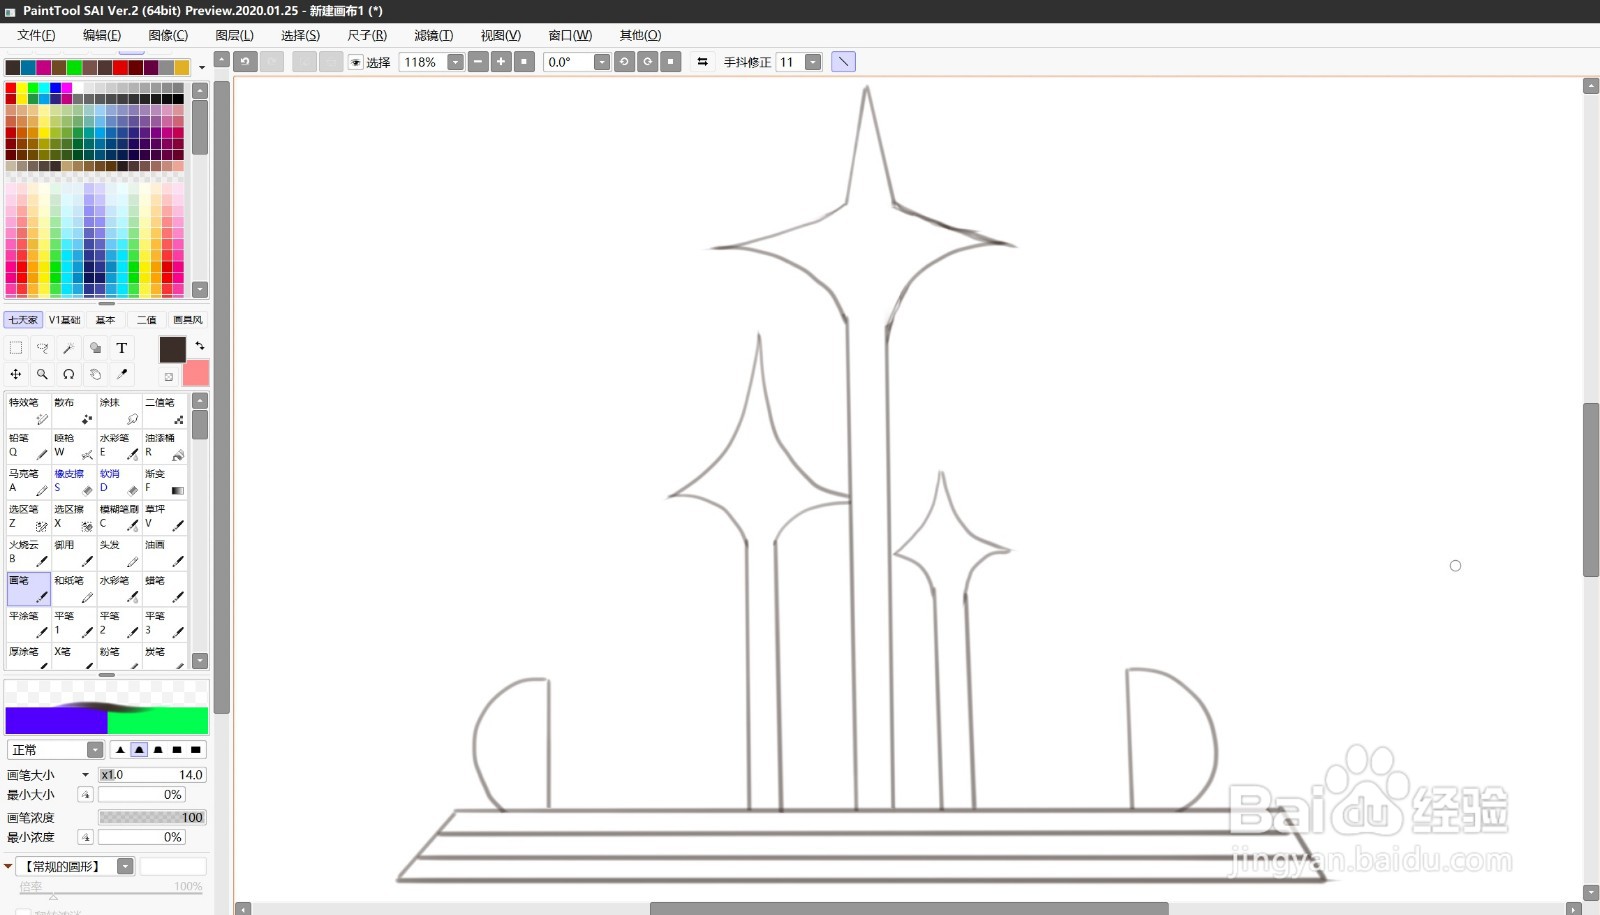
Task: Select the Magic Wand tool
Action: pos(68,348)
